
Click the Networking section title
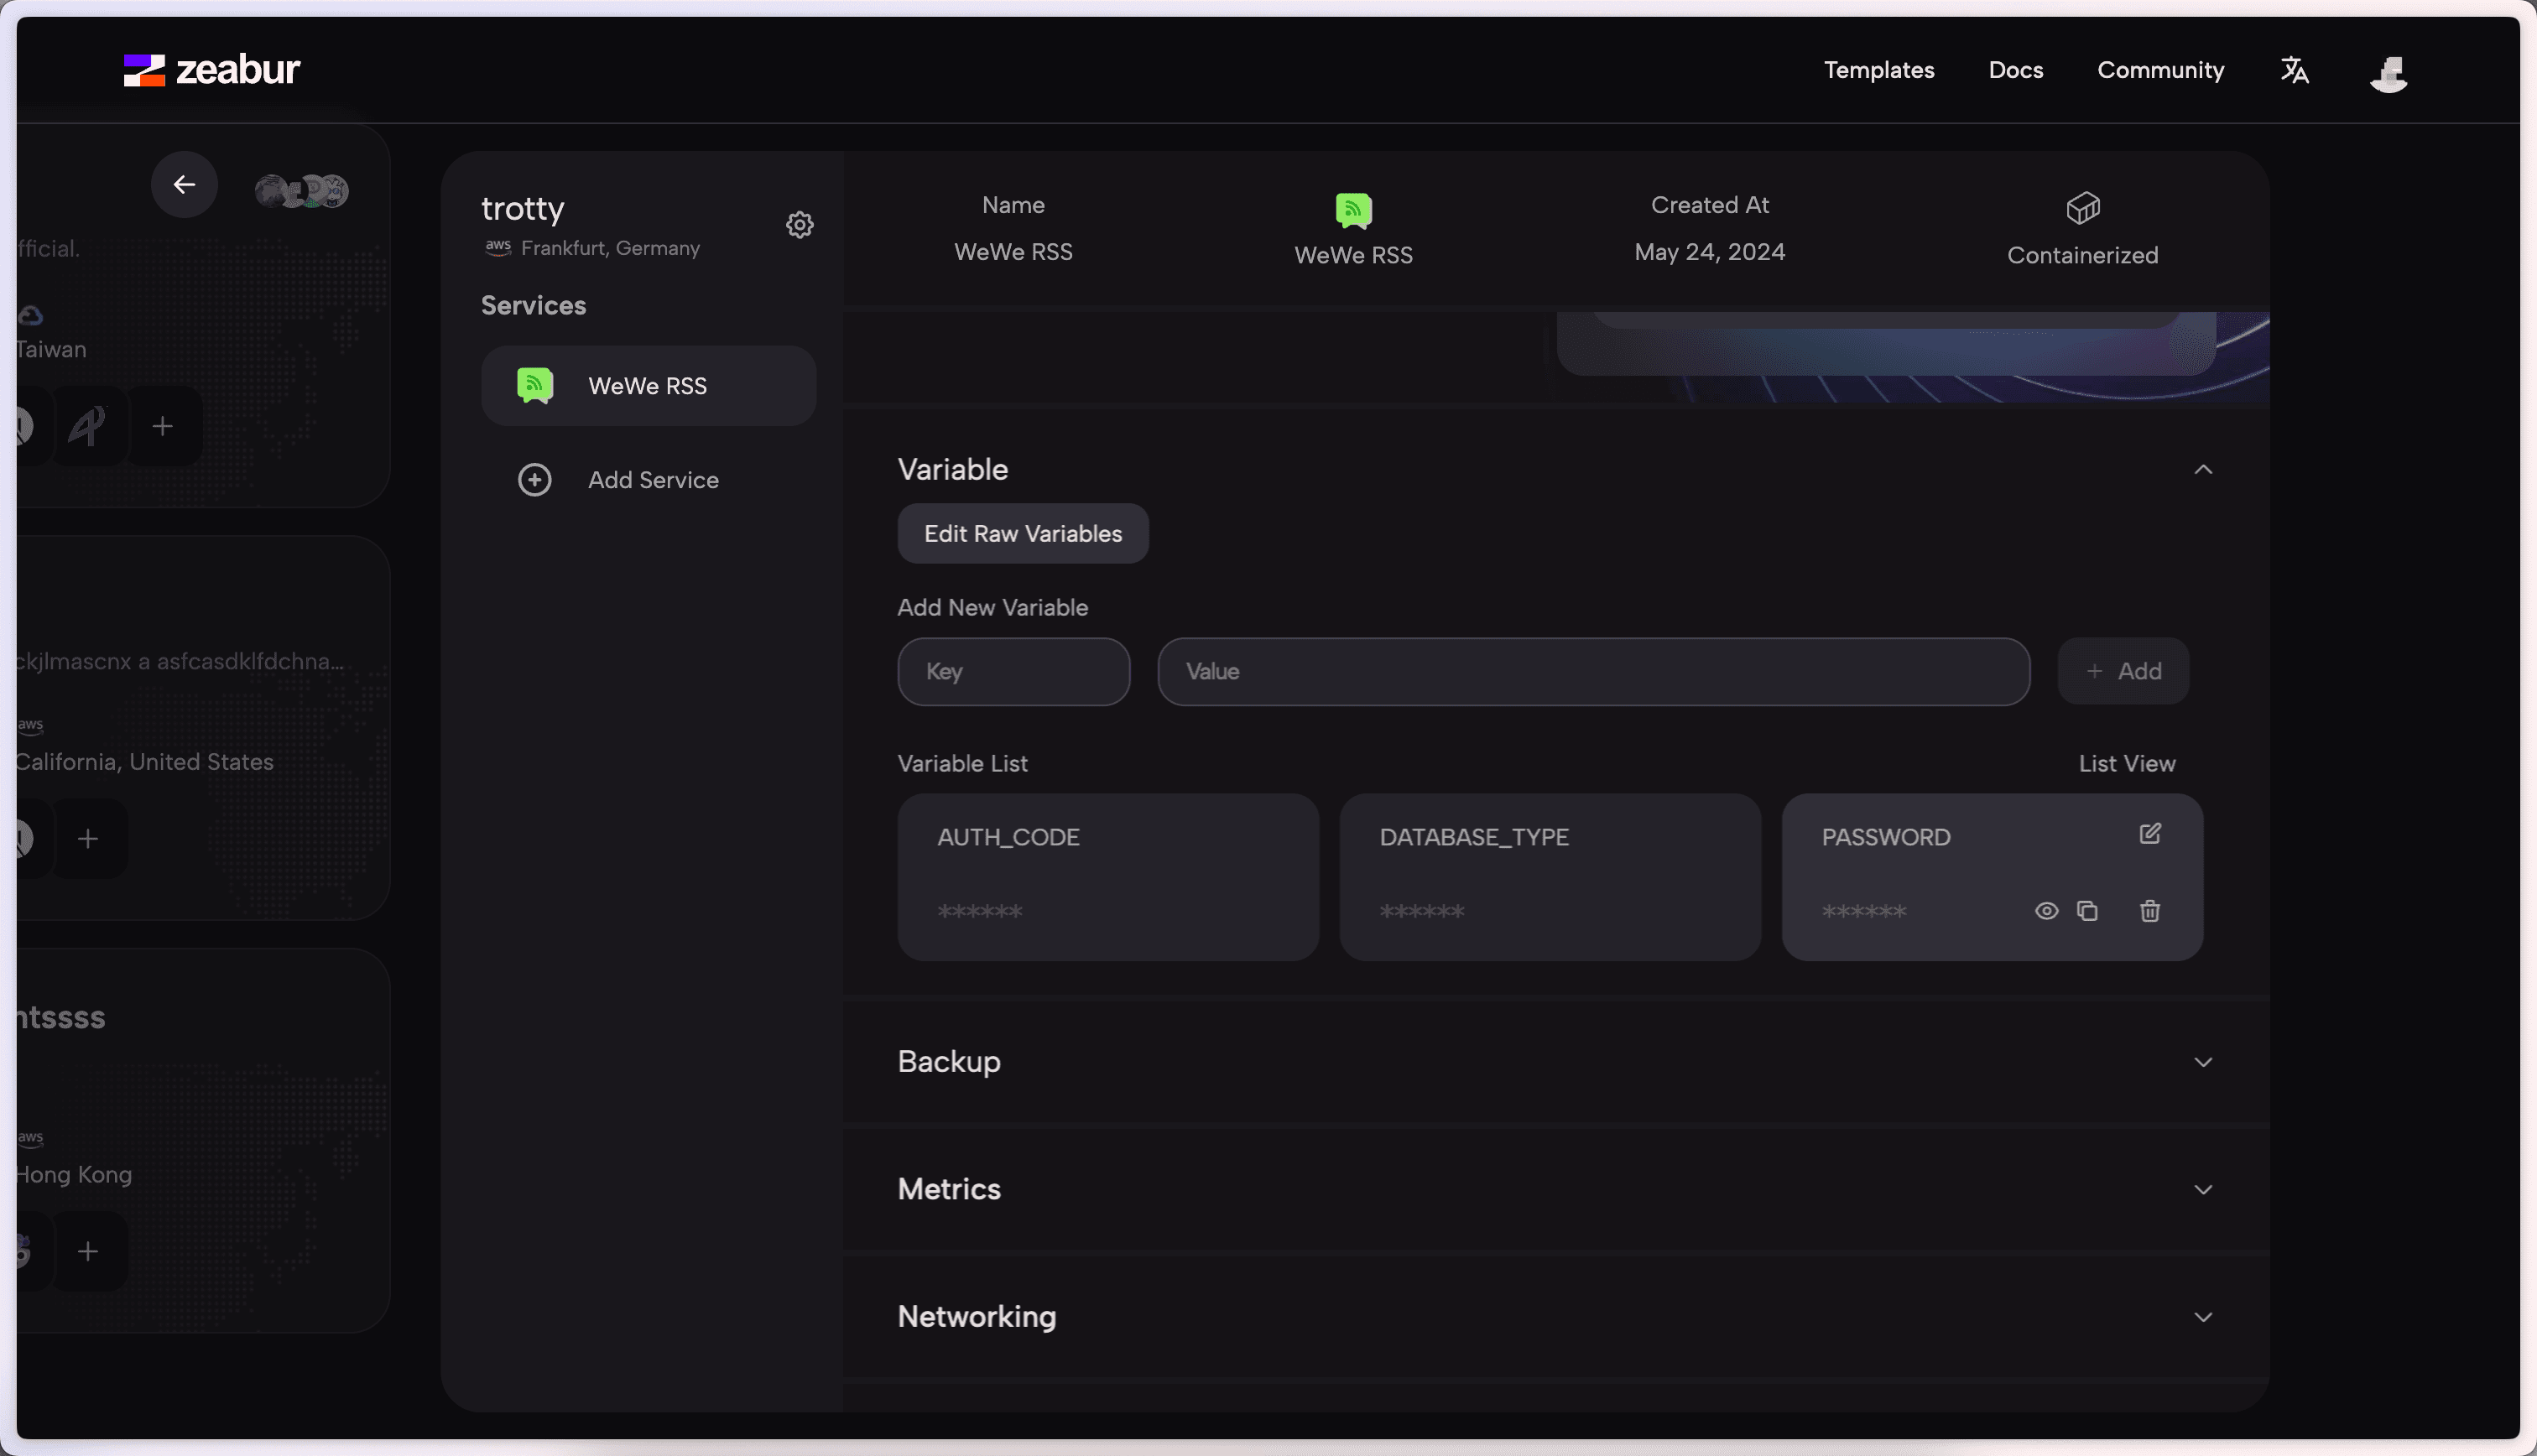[x=976, y=1317]
